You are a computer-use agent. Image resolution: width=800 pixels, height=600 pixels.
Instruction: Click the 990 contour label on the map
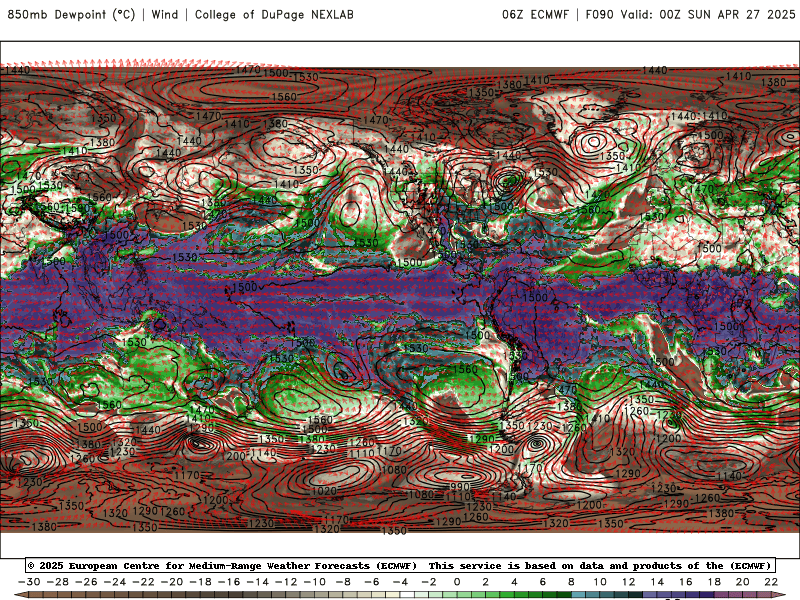(x=459, y=487)
